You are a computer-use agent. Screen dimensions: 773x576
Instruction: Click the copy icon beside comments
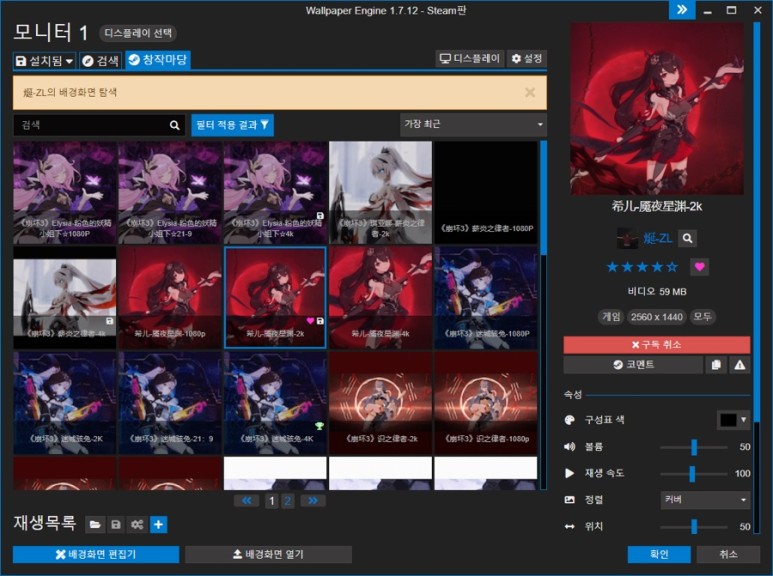click(x=716, y=365)
